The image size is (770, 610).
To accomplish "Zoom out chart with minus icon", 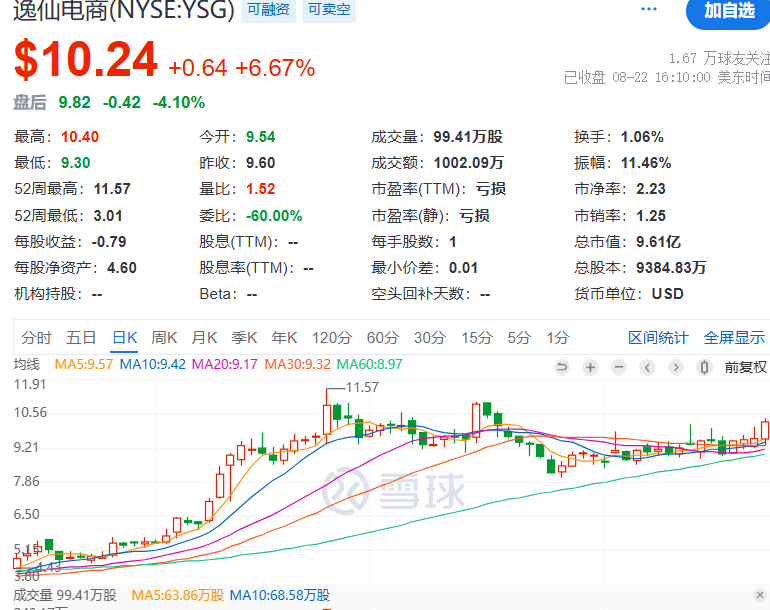I will click(619, 367).
